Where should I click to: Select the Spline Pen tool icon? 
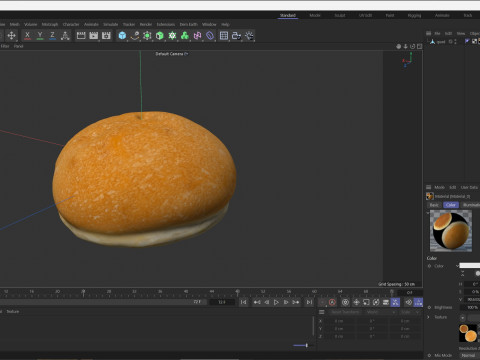tap(135, 36)
